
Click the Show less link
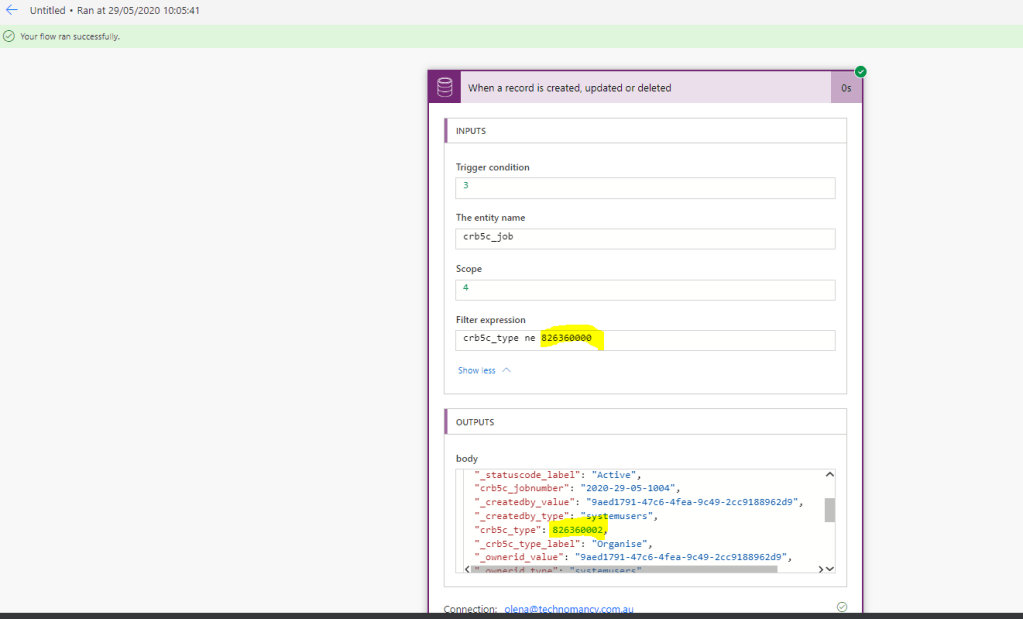point(476,370)
